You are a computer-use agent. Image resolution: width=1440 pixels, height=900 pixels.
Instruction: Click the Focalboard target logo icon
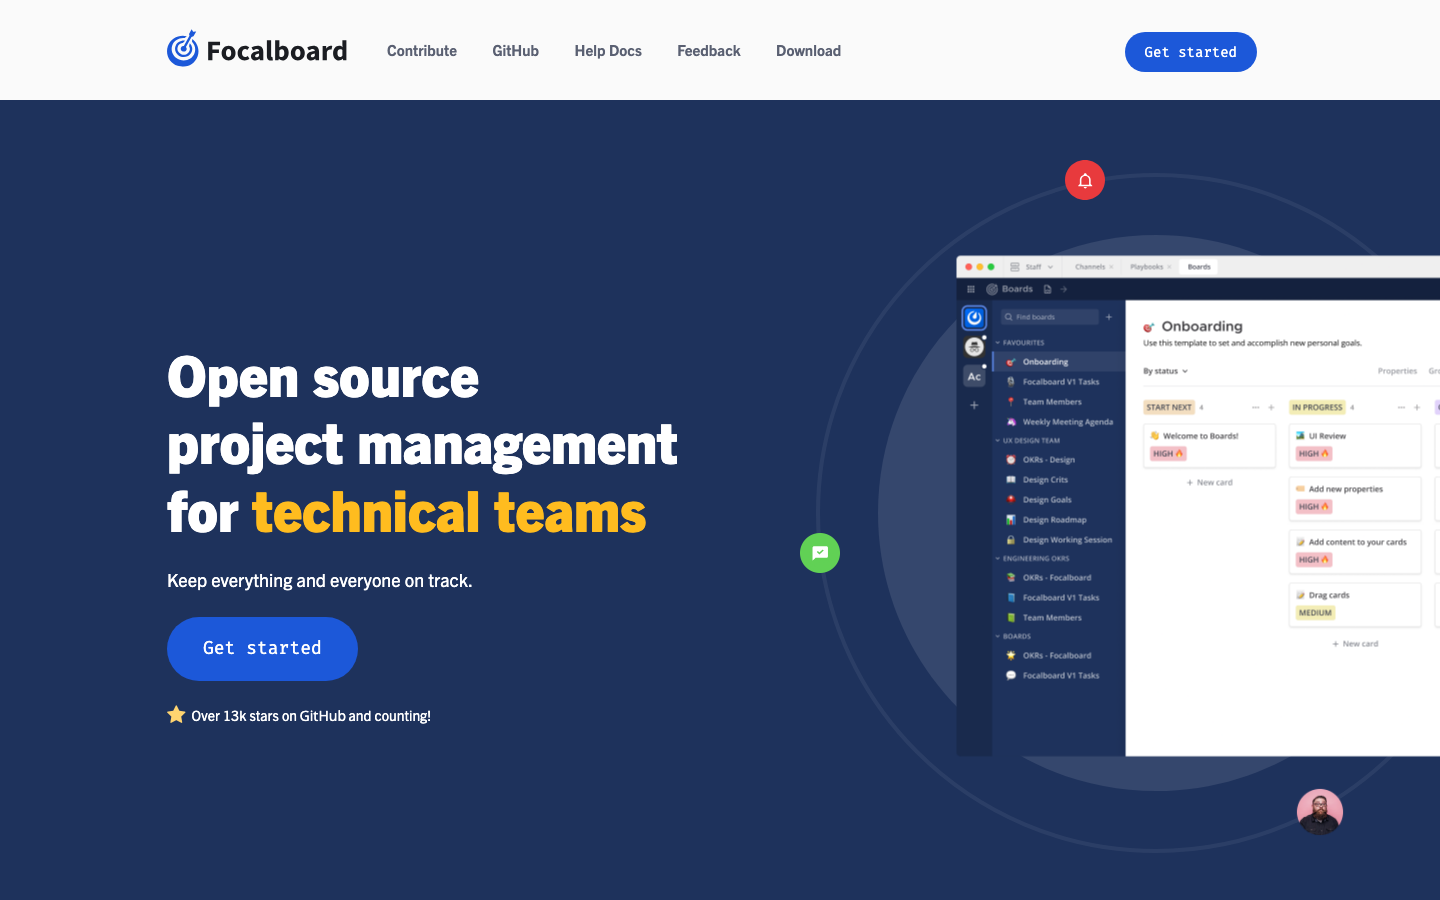tap(183, 48)
